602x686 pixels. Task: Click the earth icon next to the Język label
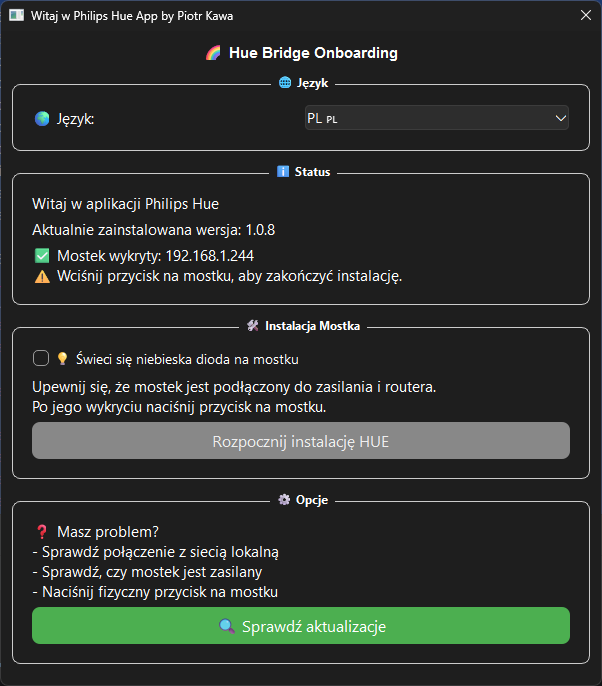pyautogui.click(x=42, y=119)
